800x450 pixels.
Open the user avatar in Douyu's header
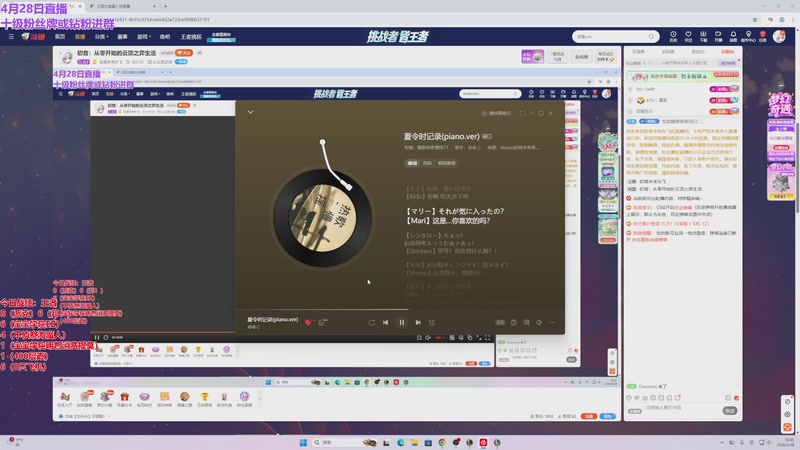[x=779, y=36]
